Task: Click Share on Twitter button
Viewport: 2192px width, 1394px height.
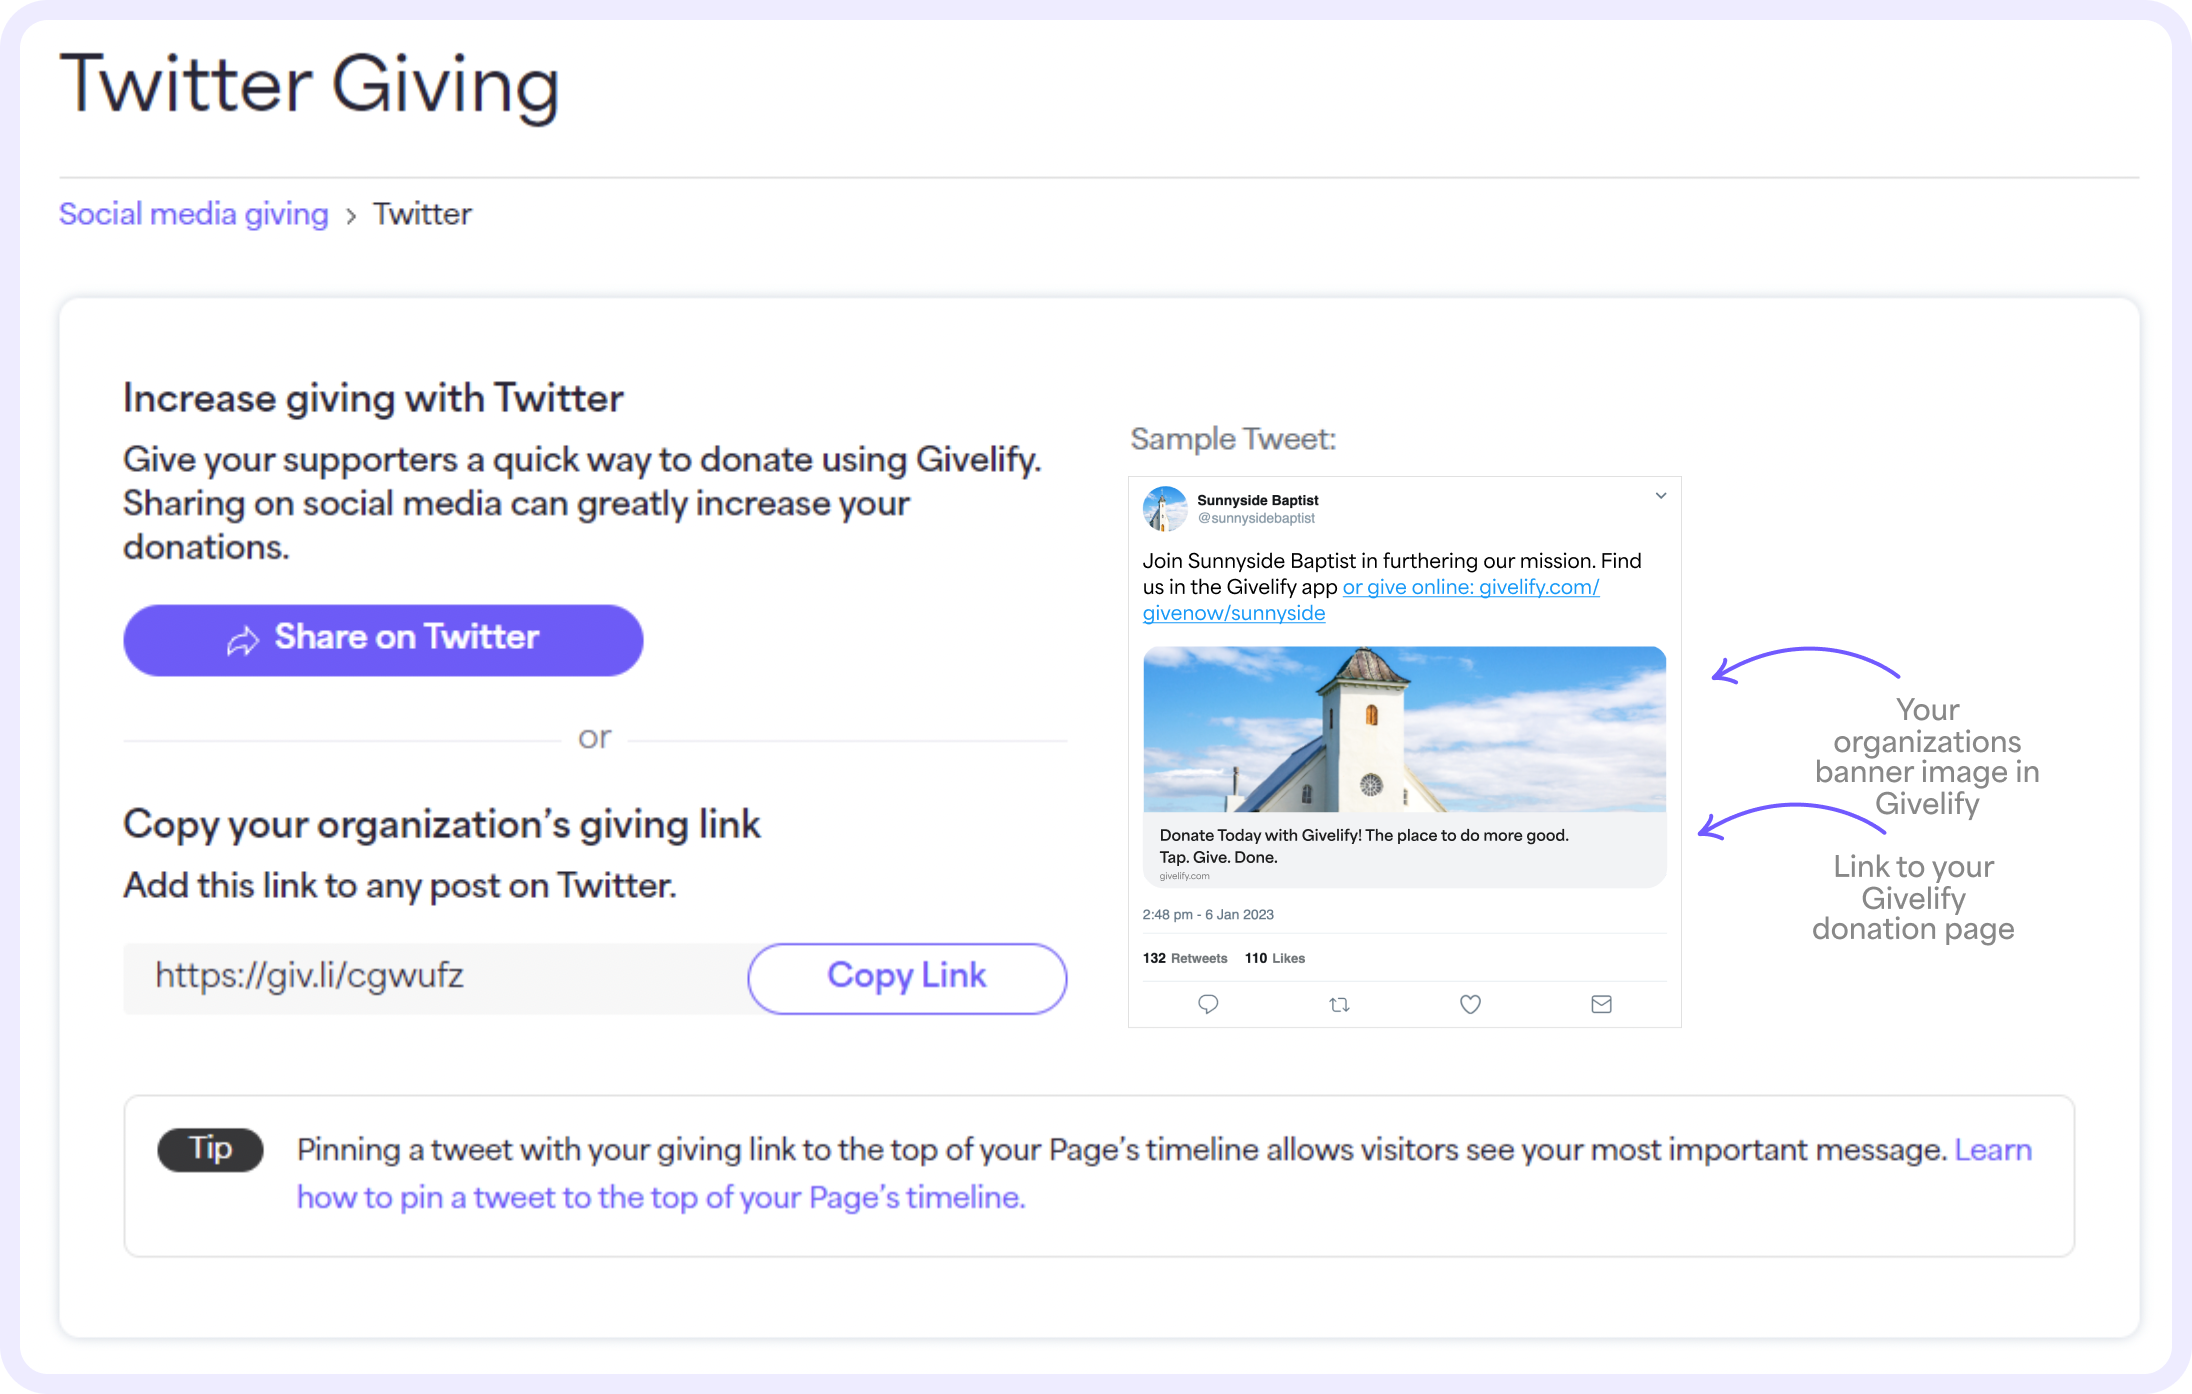Action: pyautogui.click(x=382, y=637)
